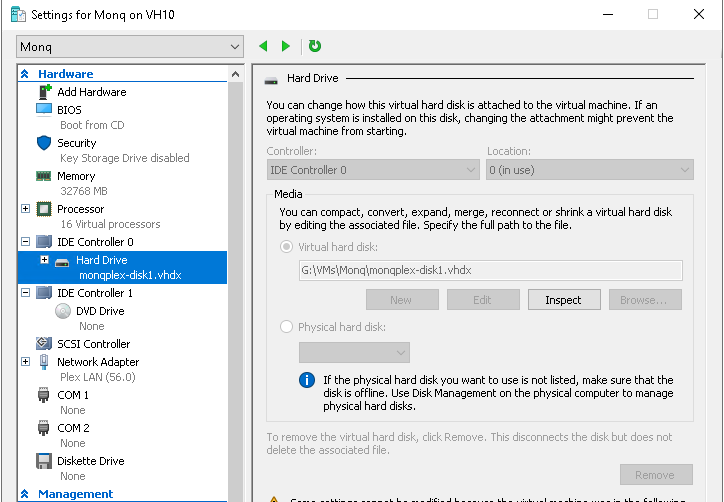Click the IDE Controller 0 icon

pos(44,242)
